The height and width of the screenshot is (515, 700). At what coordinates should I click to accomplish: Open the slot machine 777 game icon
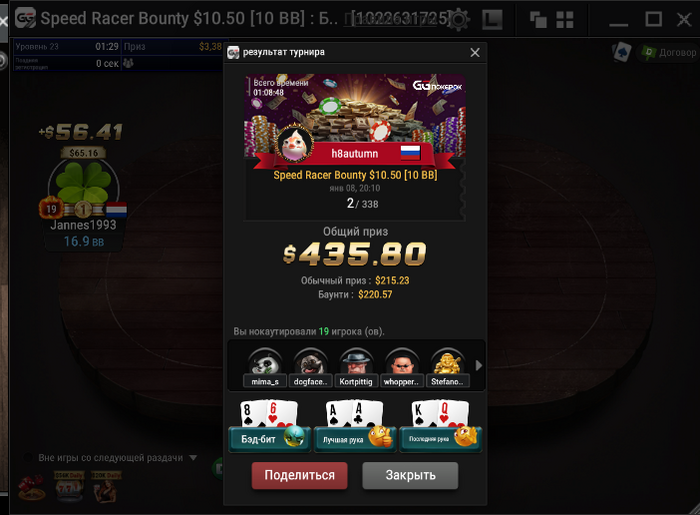click(69, 486)
